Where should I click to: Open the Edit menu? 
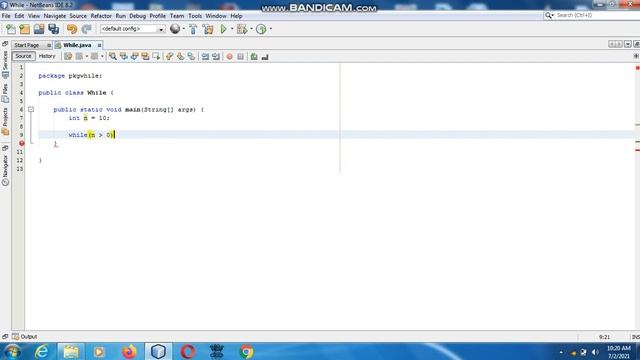[x=19, y=16]
